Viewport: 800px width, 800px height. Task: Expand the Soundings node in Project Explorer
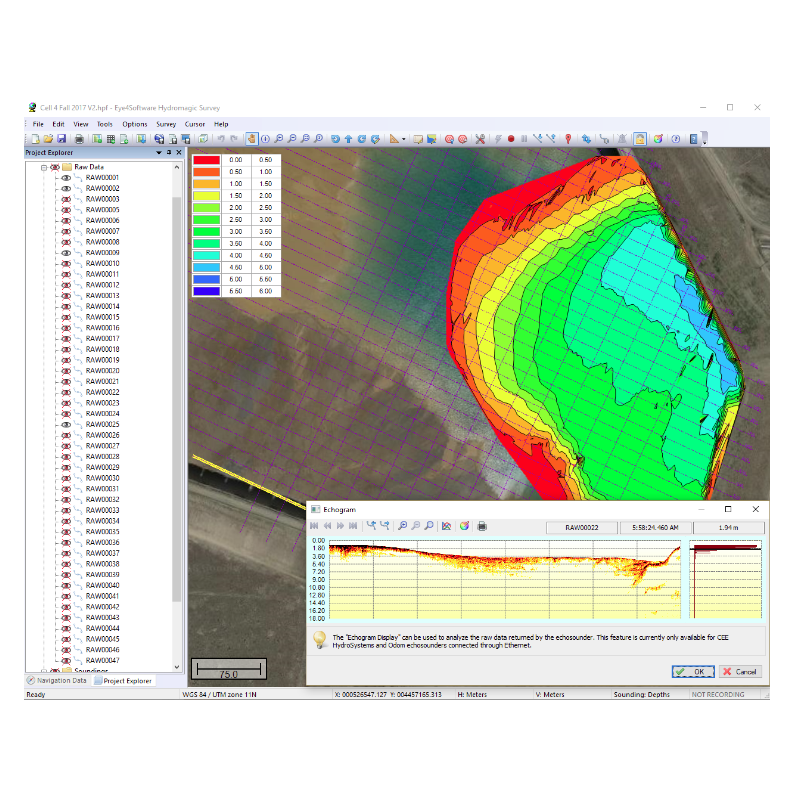coord(44,669)
